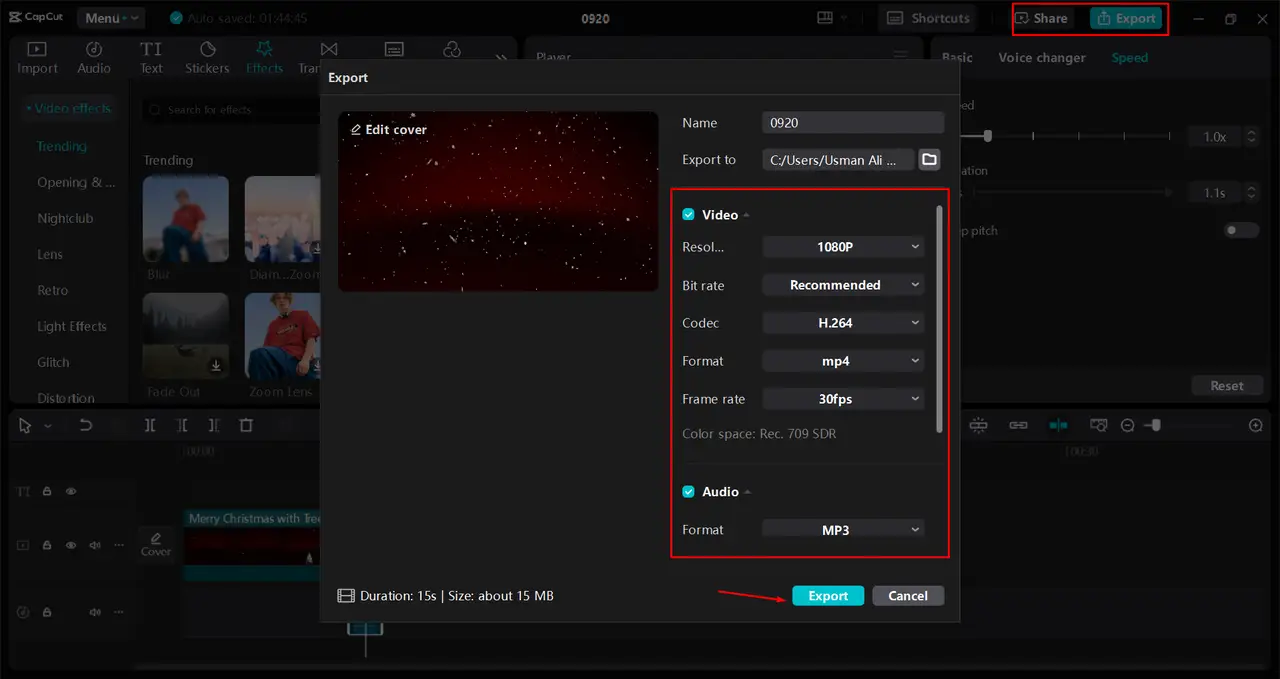Browse for export folder with folder icon
Viewport: 1280px width, 679px height.
pos(929,160)
